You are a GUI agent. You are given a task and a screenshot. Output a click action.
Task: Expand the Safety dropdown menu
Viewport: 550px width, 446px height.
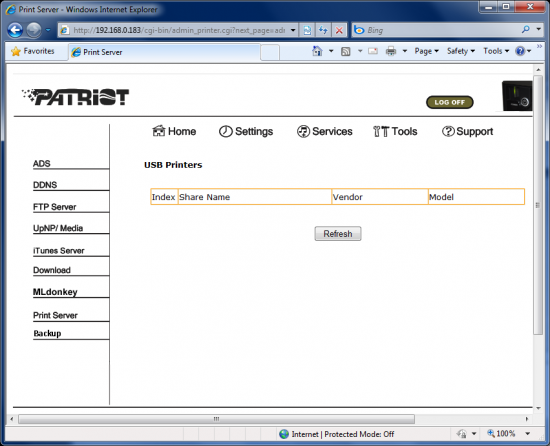pos(461,51)
